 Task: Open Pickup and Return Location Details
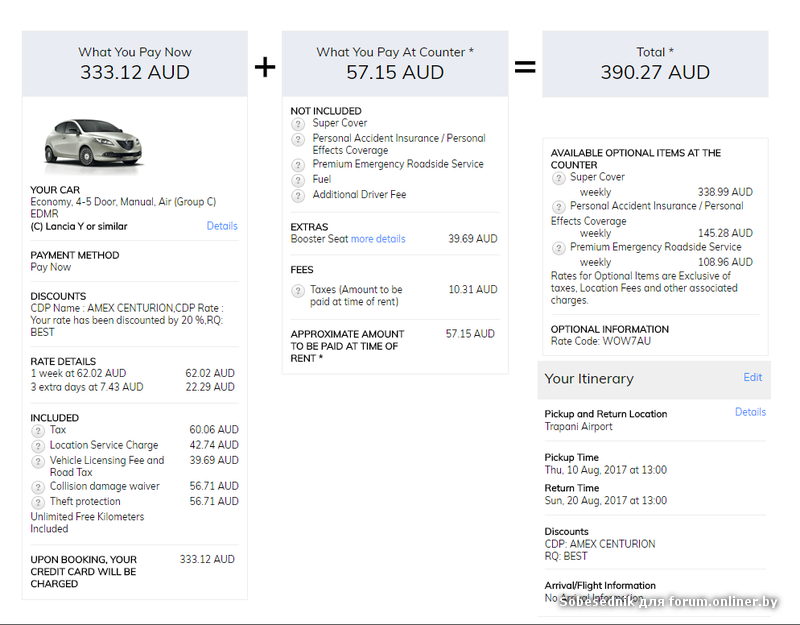750,412
